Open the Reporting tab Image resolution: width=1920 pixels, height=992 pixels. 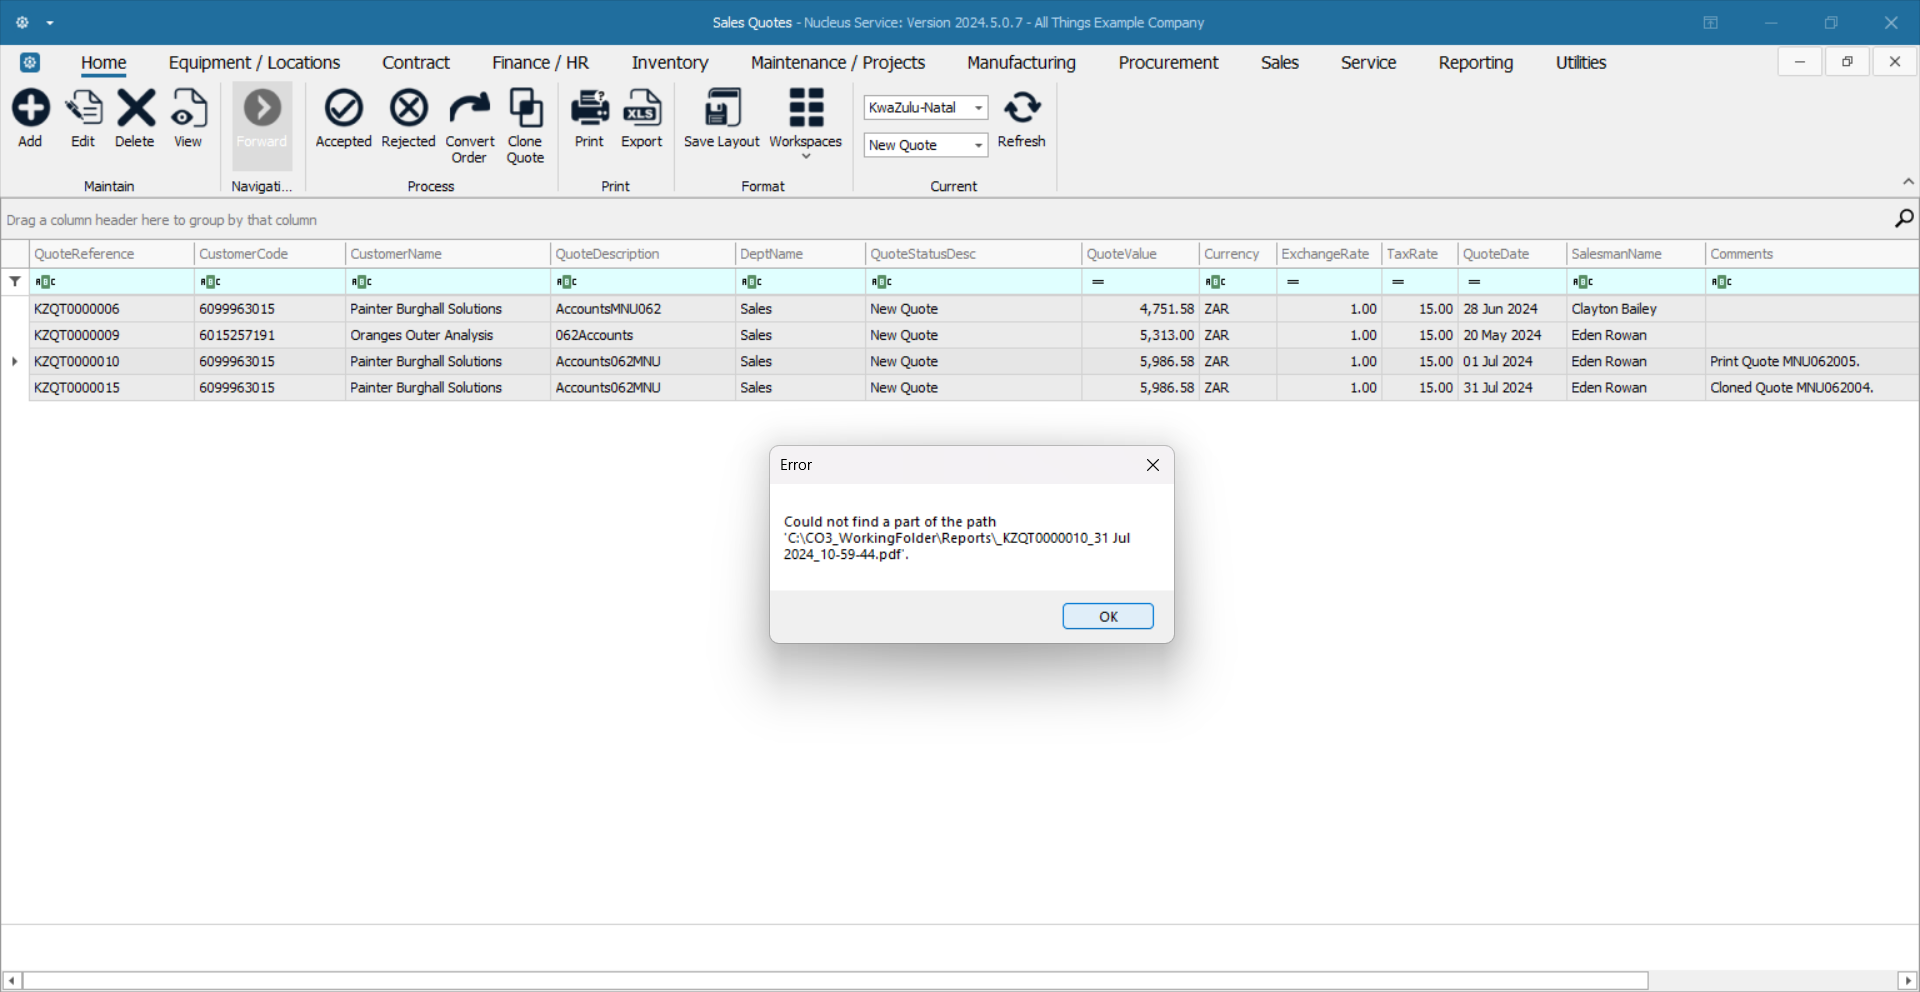[1476, 63]
